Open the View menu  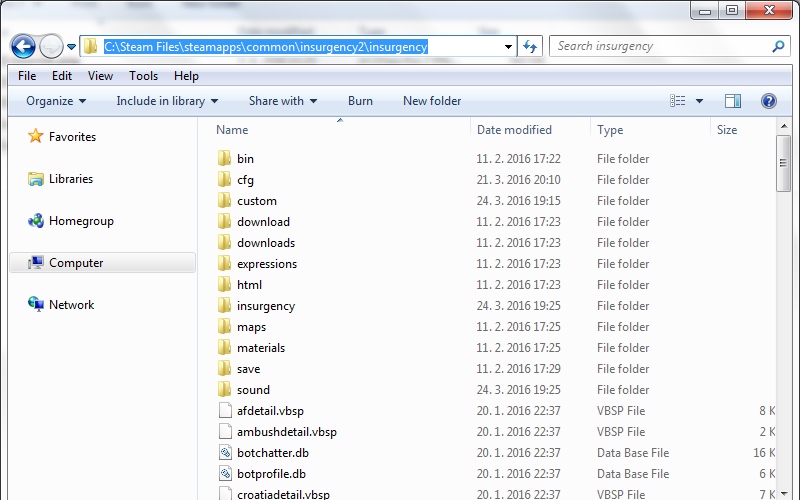(100, 76)
